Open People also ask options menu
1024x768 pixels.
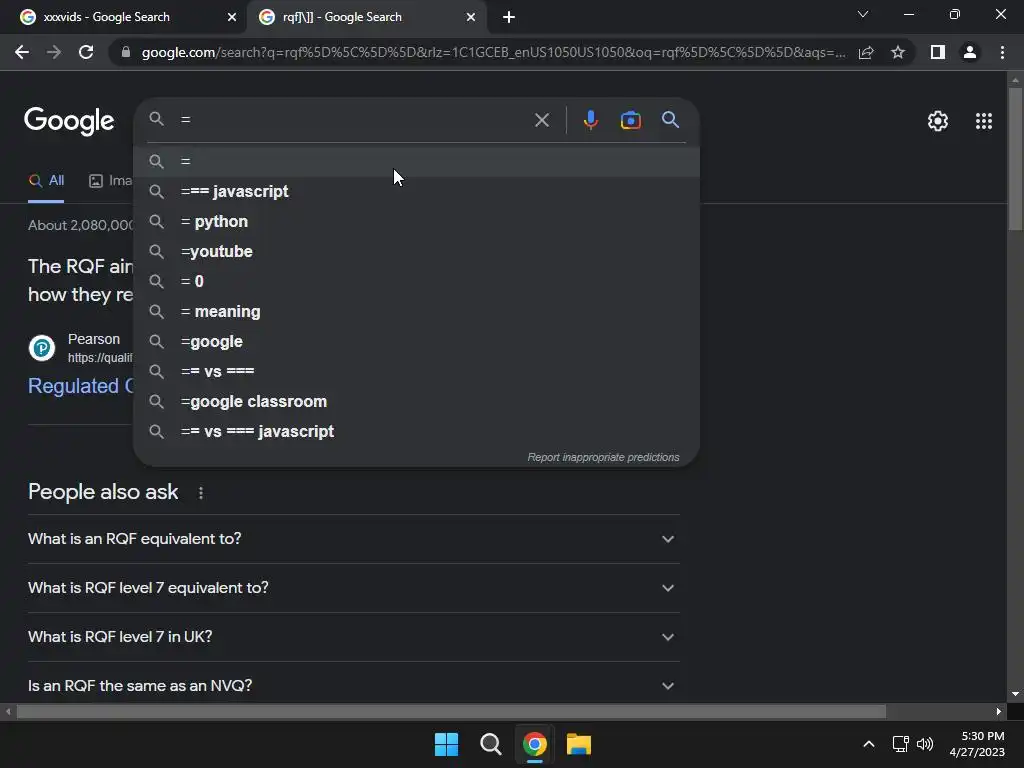coord(200,493)
